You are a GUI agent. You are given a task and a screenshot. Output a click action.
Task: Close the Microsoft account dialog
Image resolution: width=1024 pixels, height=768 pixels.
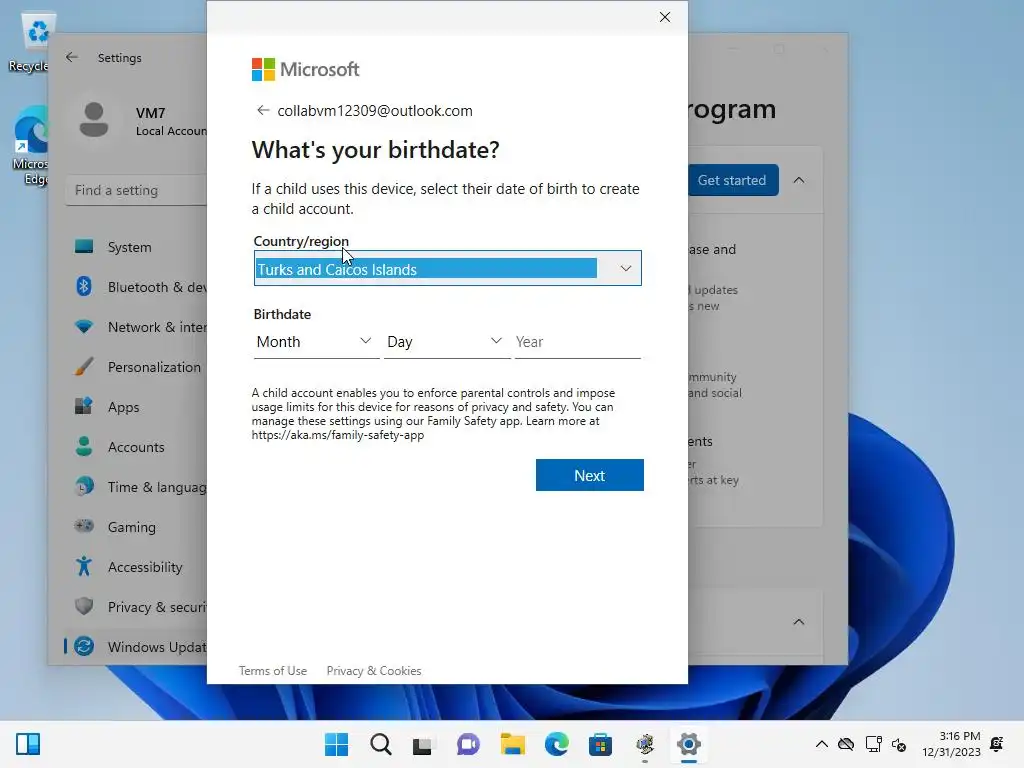(665, 17)
